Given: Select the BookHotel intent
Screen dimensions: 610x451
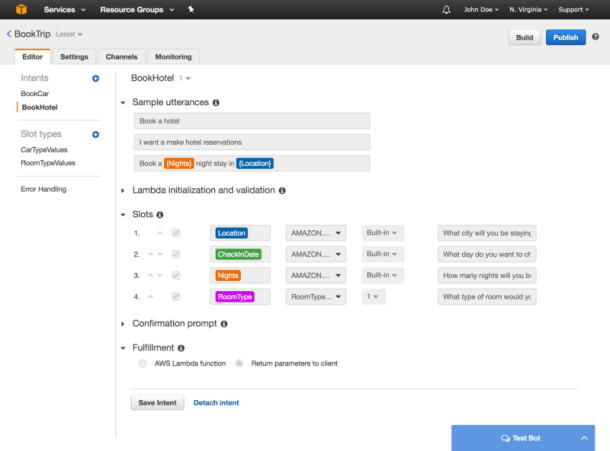Looking at the screenshot, I should [40, 107].
